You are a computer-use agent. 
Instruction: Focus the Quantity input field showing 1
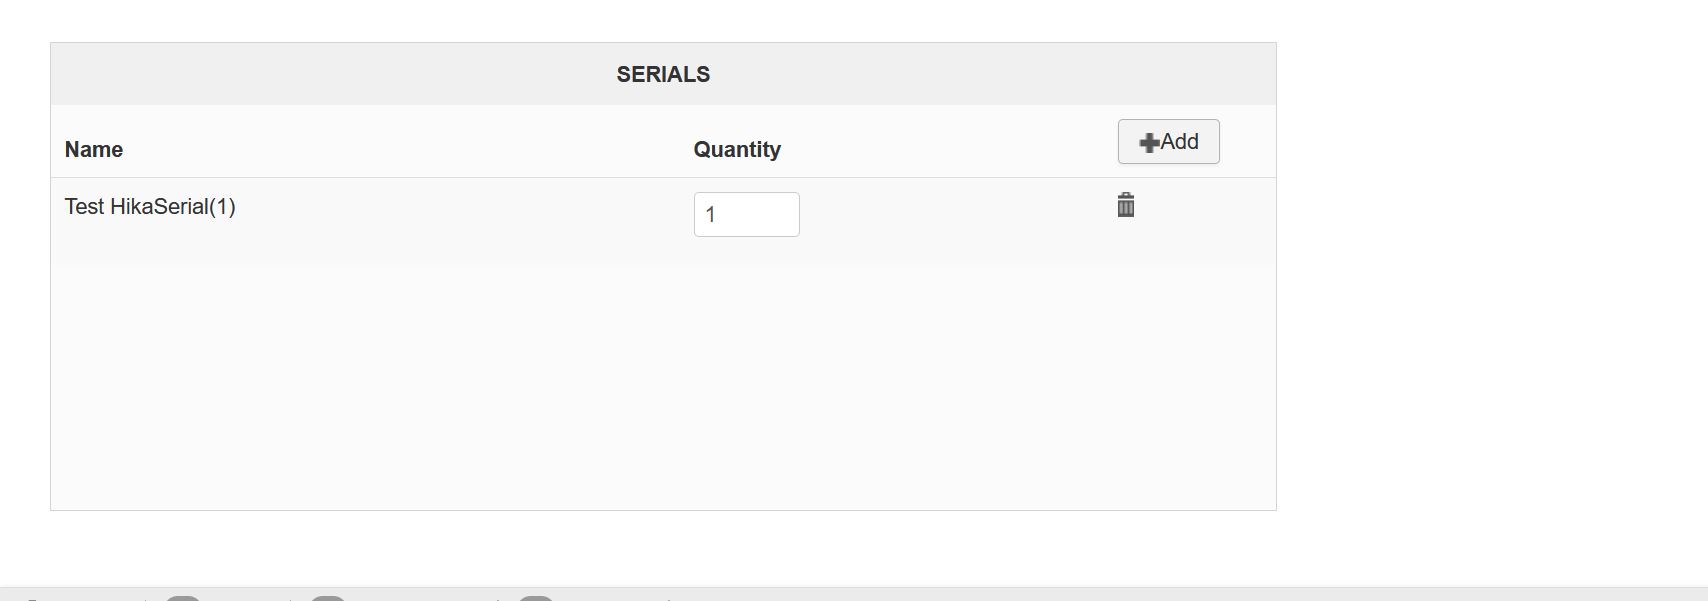coord(746,214)
